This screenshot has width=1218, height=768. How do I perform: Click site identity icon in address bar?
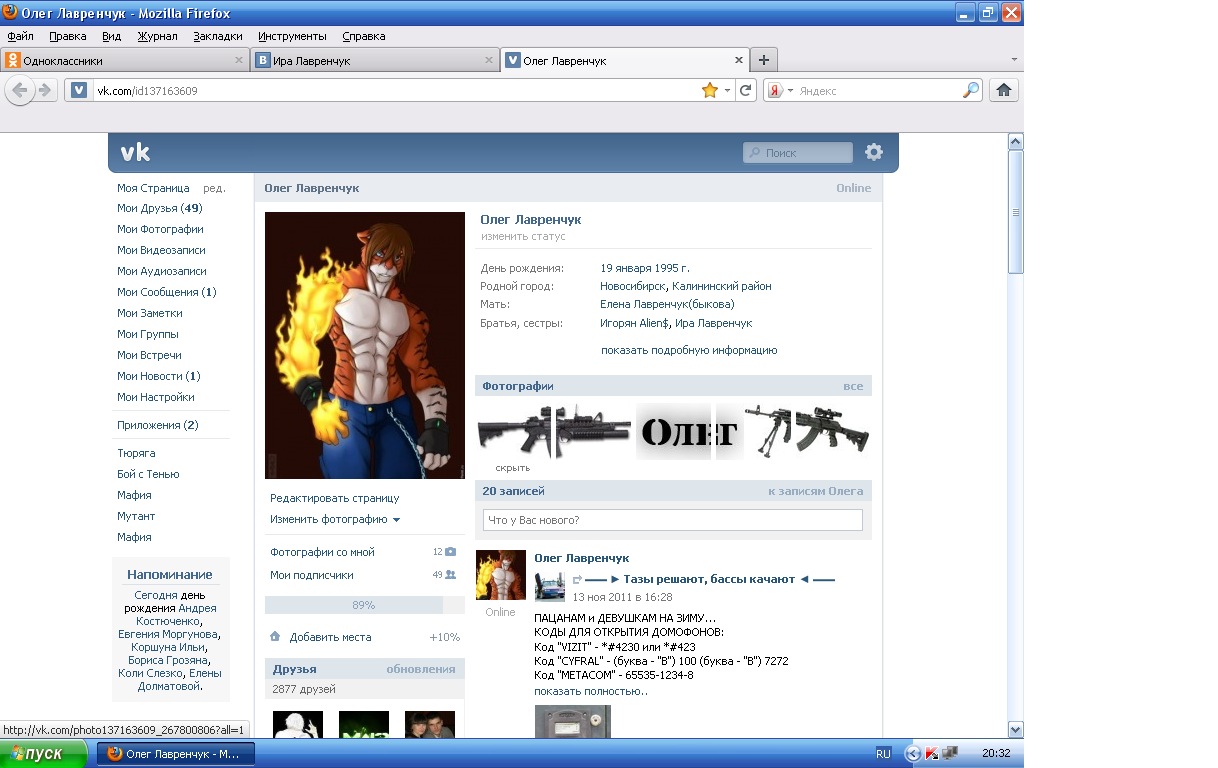(x=79, y=90)
